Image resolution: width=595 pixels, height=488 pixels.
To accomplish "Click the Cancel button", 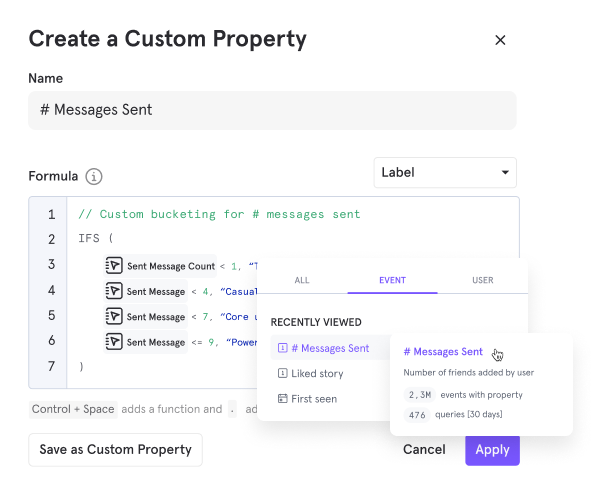I will click(x=424, y=450).
